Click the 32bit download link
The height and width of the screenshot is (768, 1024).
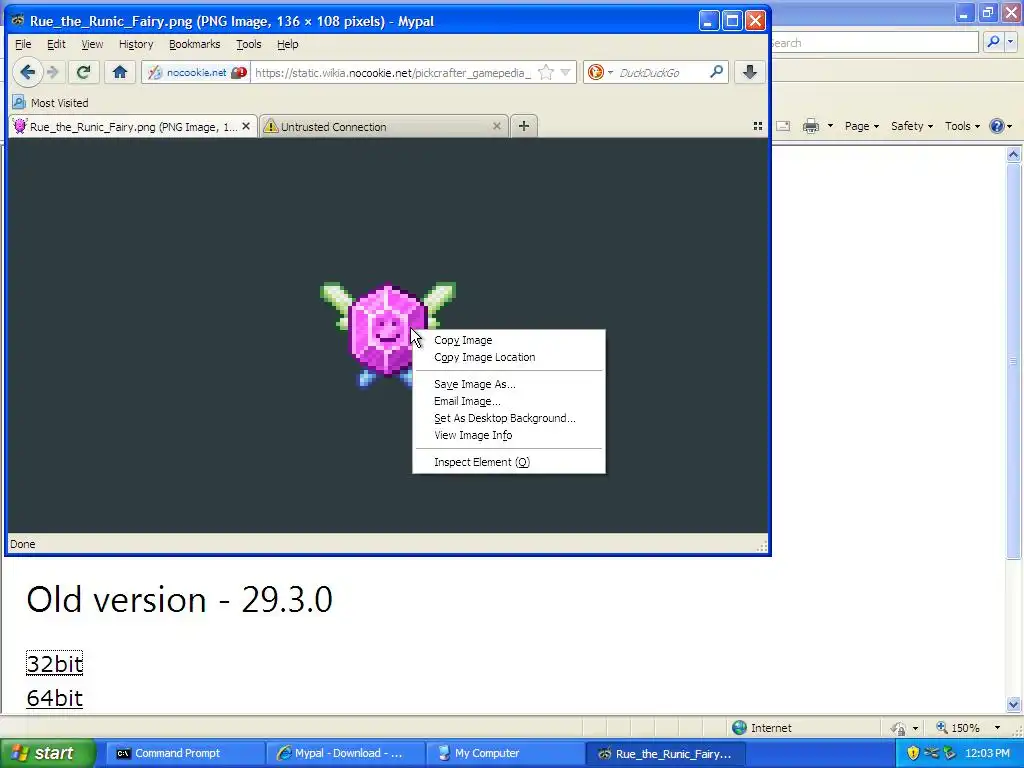point(54,664)
